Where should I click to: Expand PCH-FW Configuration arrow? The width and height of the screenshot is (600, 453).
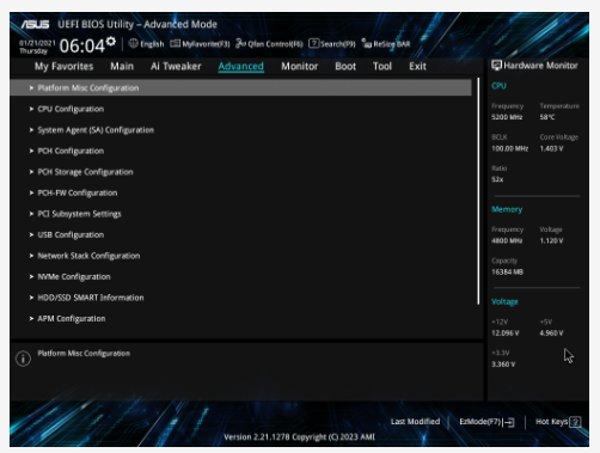tap(31, 193)
